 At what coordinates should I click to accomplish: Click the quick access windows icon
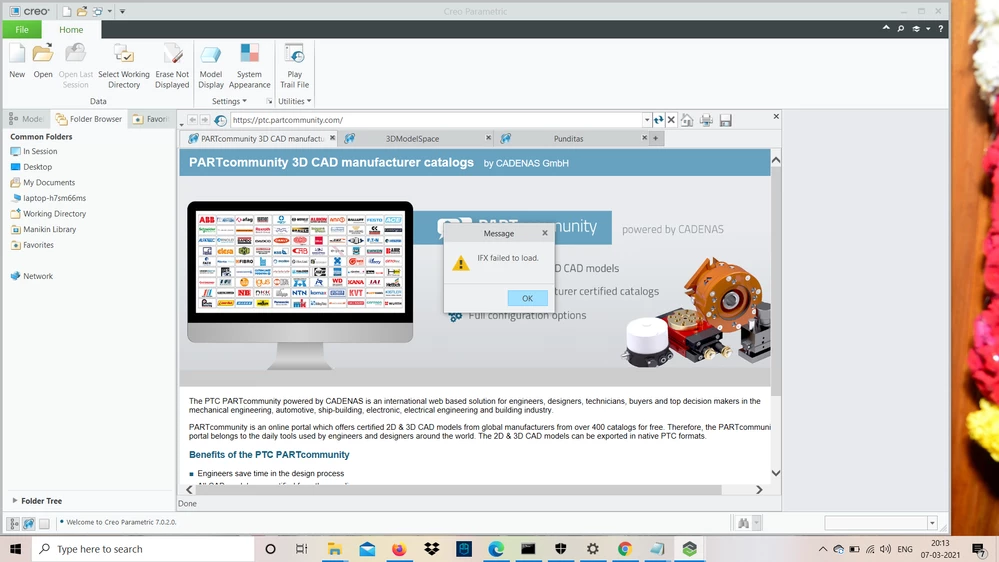[97, 11]
